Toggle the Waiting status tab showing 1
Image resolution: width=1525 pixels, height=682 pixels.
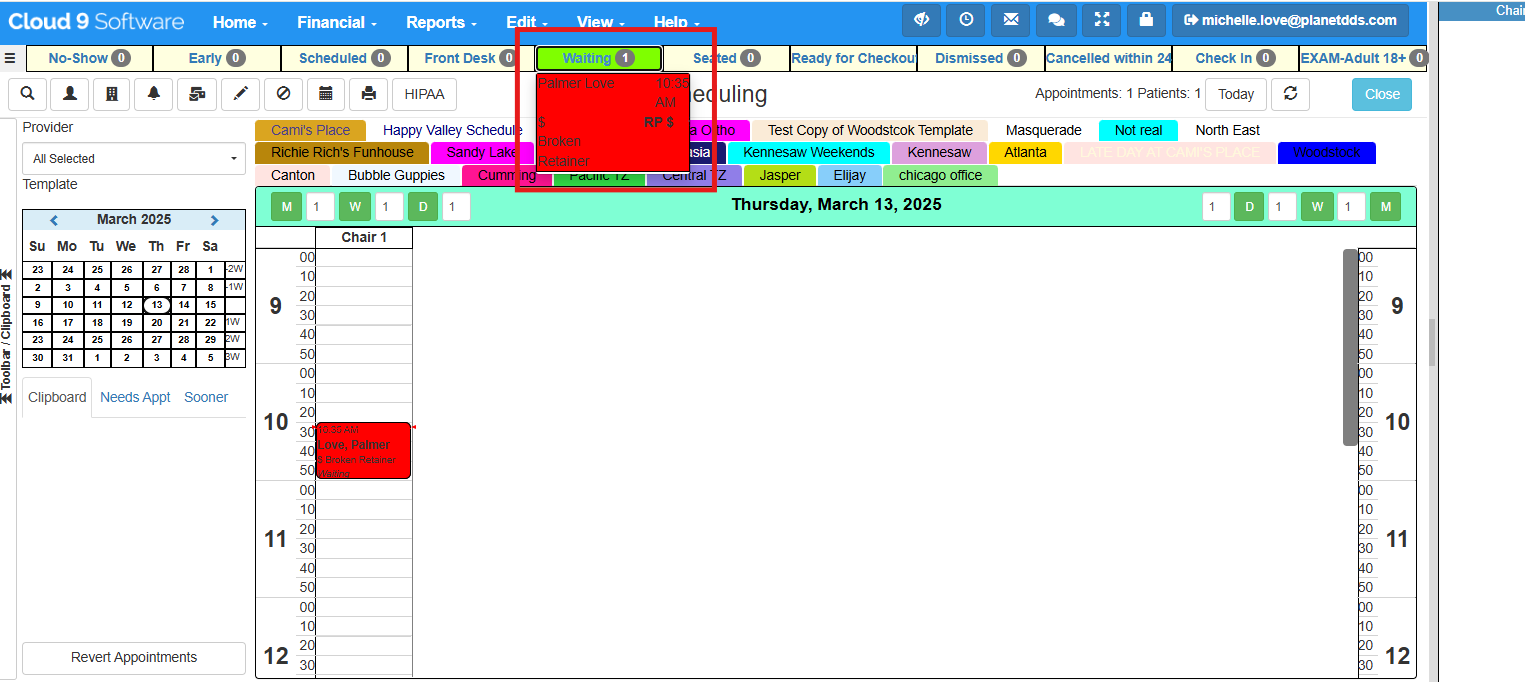(x=597, y=58)
